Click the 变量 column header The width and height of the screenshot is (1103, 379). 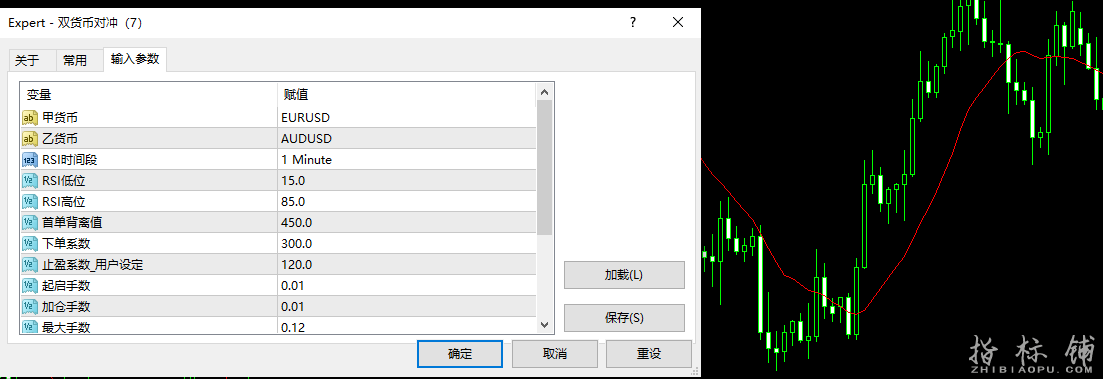click(x=148, y=94)
